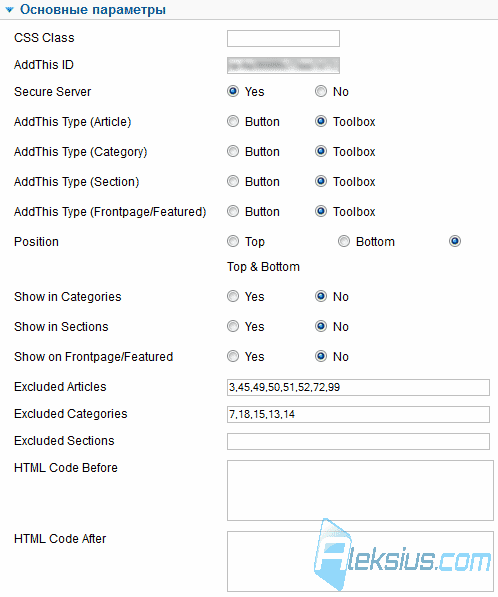
Task: Click the Excluded Categories label
Action: (71, 414)
